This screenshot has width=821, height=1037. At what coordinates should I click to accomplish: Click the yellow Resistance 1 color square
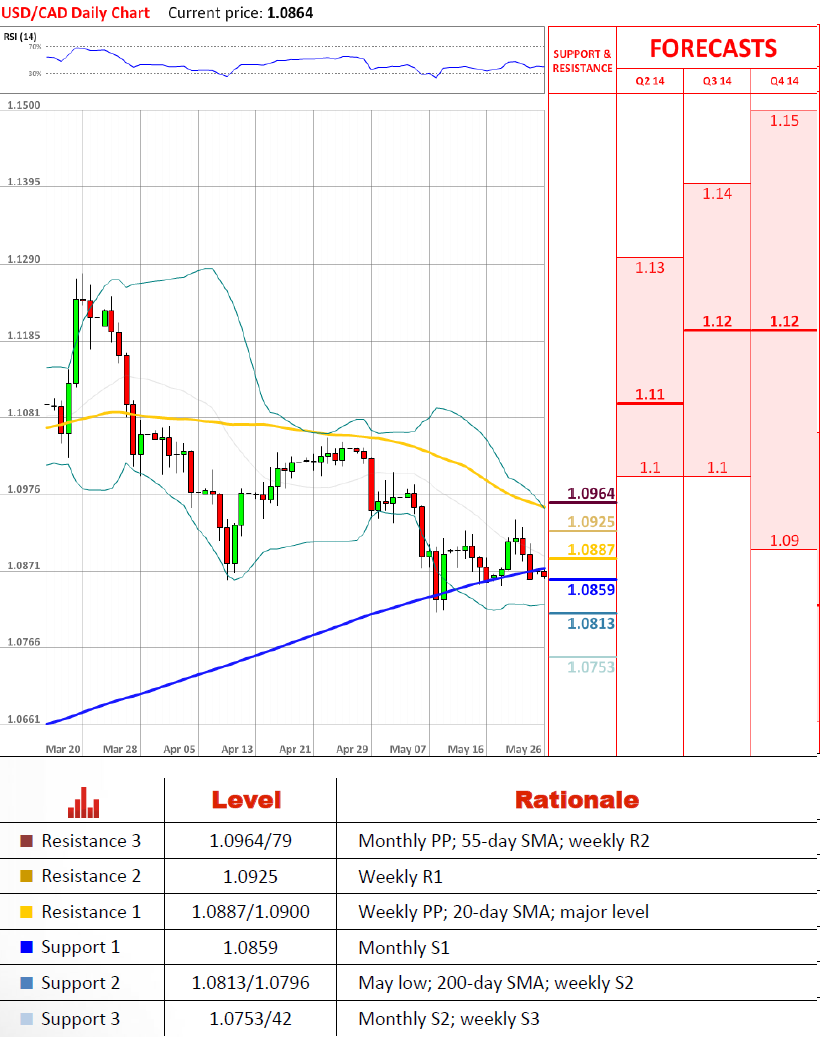[26, 912]
